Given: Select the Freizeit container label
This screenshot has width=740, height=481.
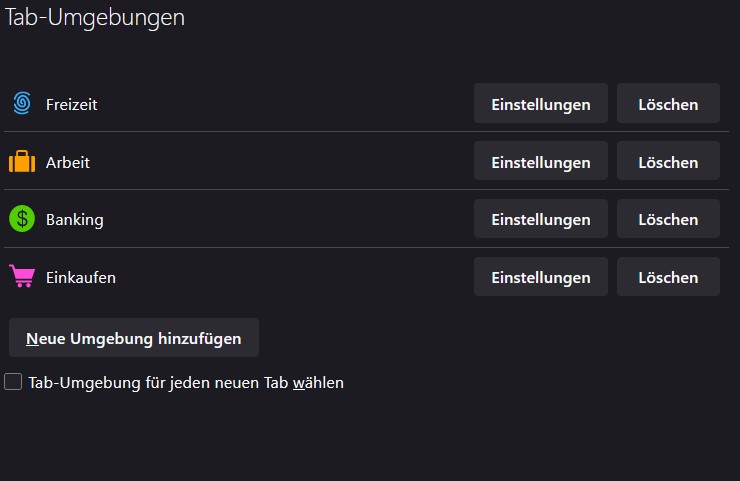Looking at the screenshot, I should click(x=71, y=103).
